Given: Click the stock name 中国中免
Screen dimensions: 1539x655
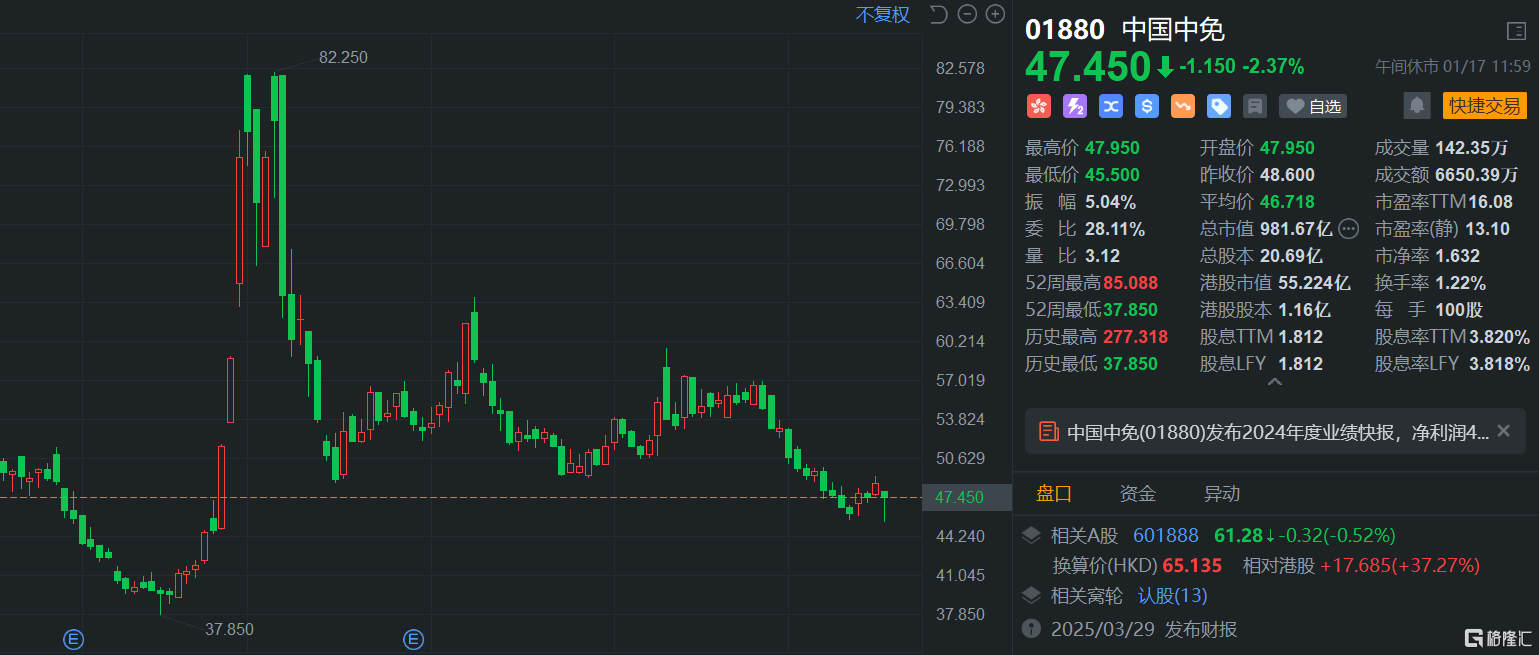Looking at the screenshot, I should 1174,30.
